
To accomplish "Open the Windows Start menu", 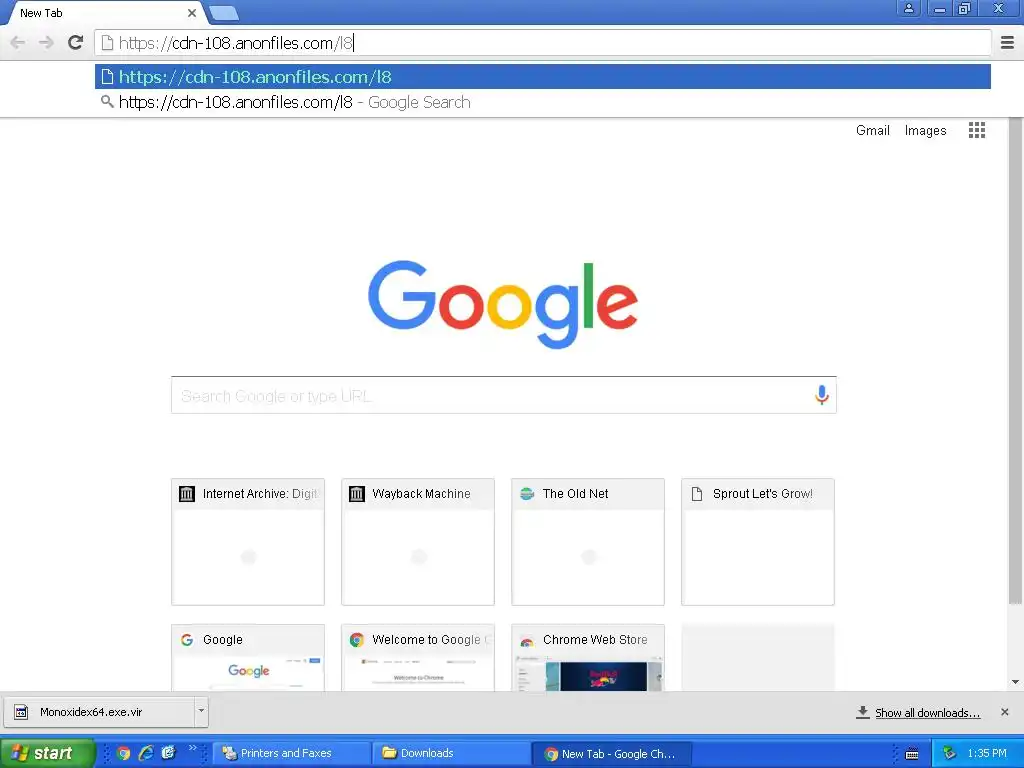I will coord(47,753).
